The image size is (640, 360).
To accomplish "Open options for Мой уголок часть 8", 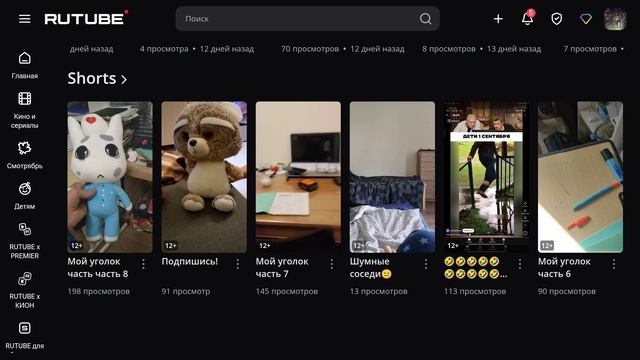I will 143,264.
